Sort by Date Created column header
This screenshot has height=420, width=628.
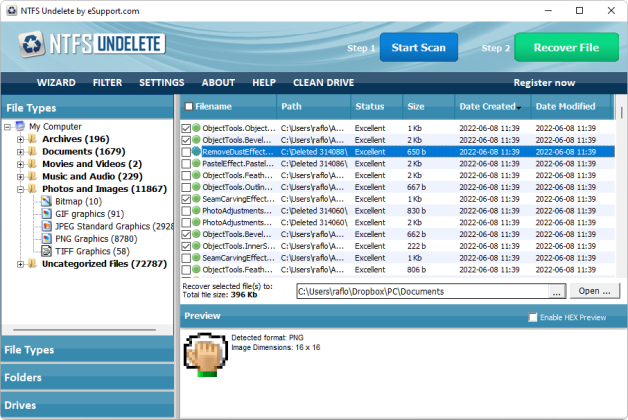(x=493, y=107)
